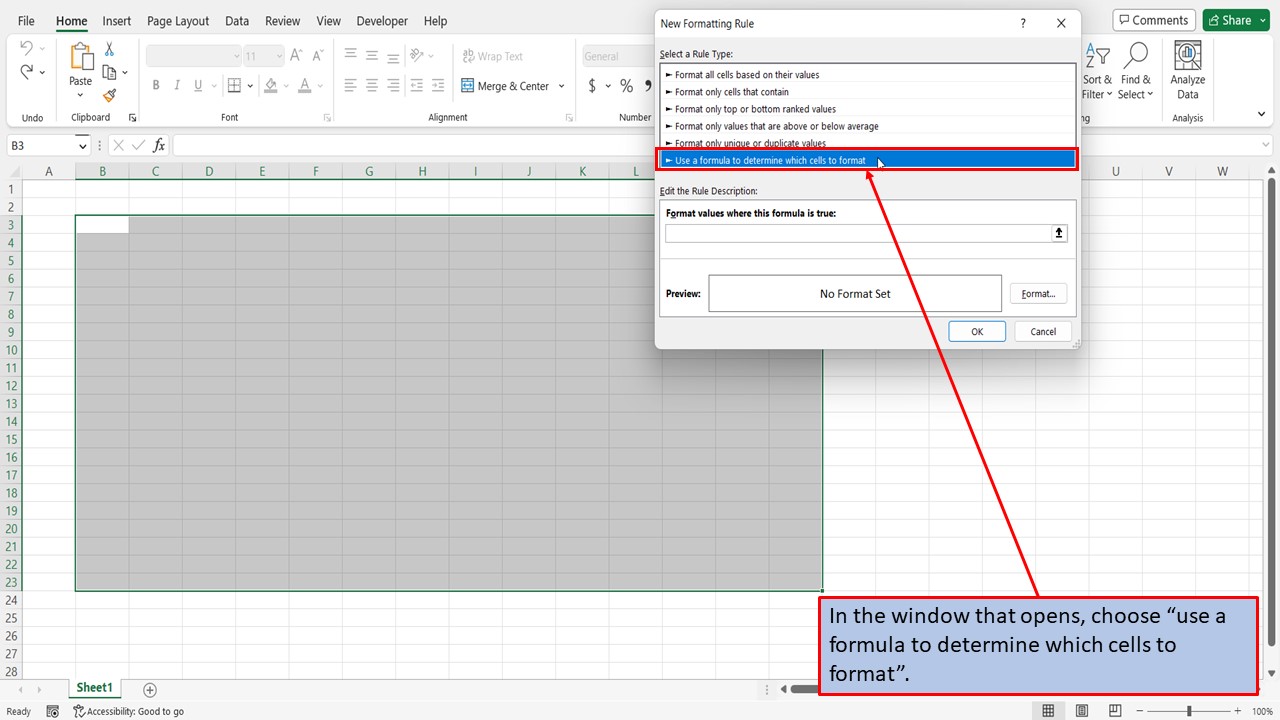Image resolution: width=1280 pixels, height=720 pixels.
Task: Cancel the New Formatting Rule dialog
Action: pos(1042,331)
